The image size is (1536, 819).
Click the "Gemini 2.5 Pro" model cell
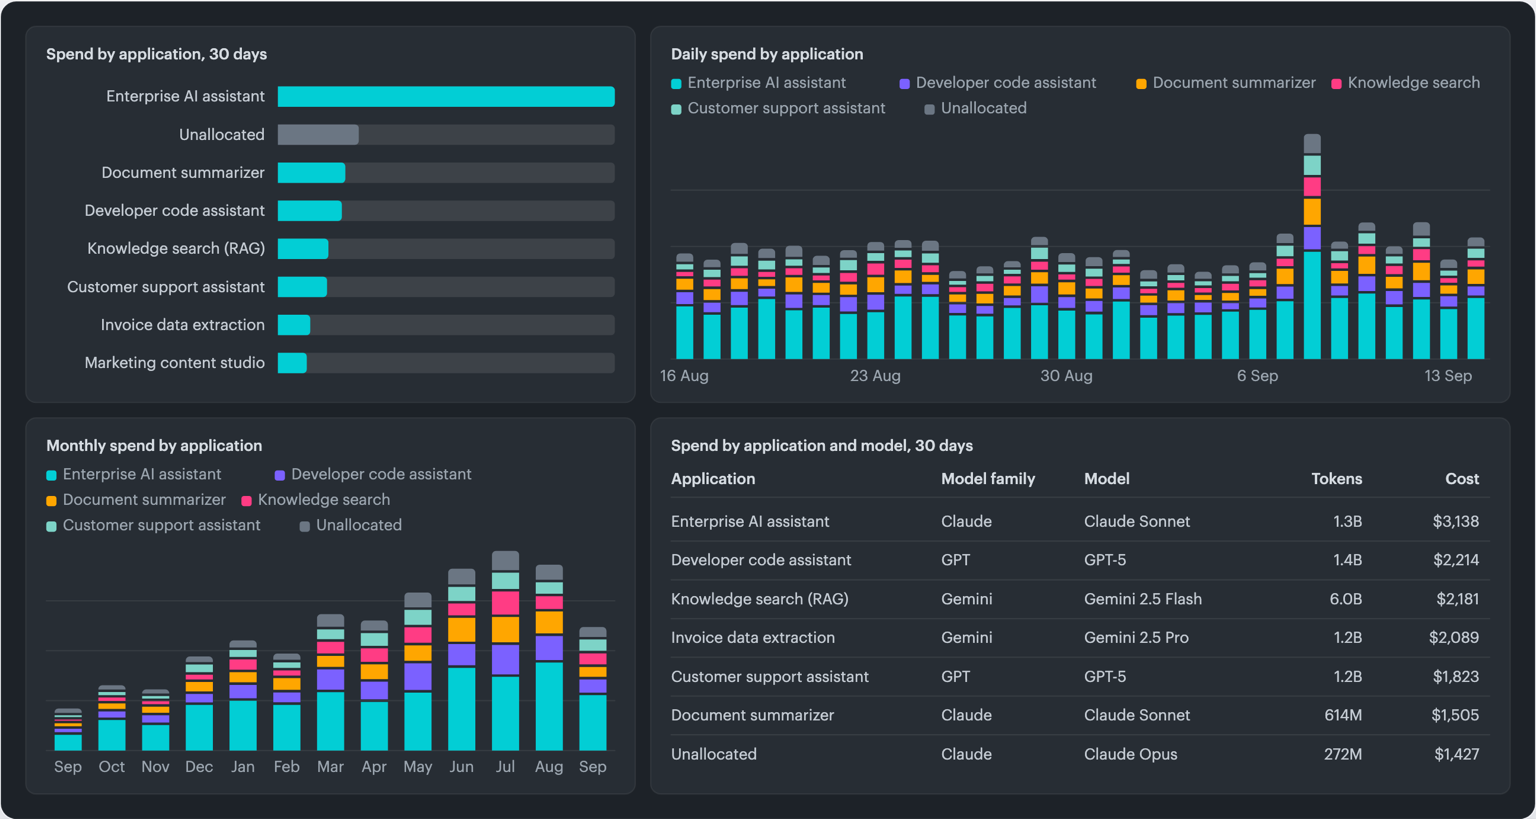1136,637
